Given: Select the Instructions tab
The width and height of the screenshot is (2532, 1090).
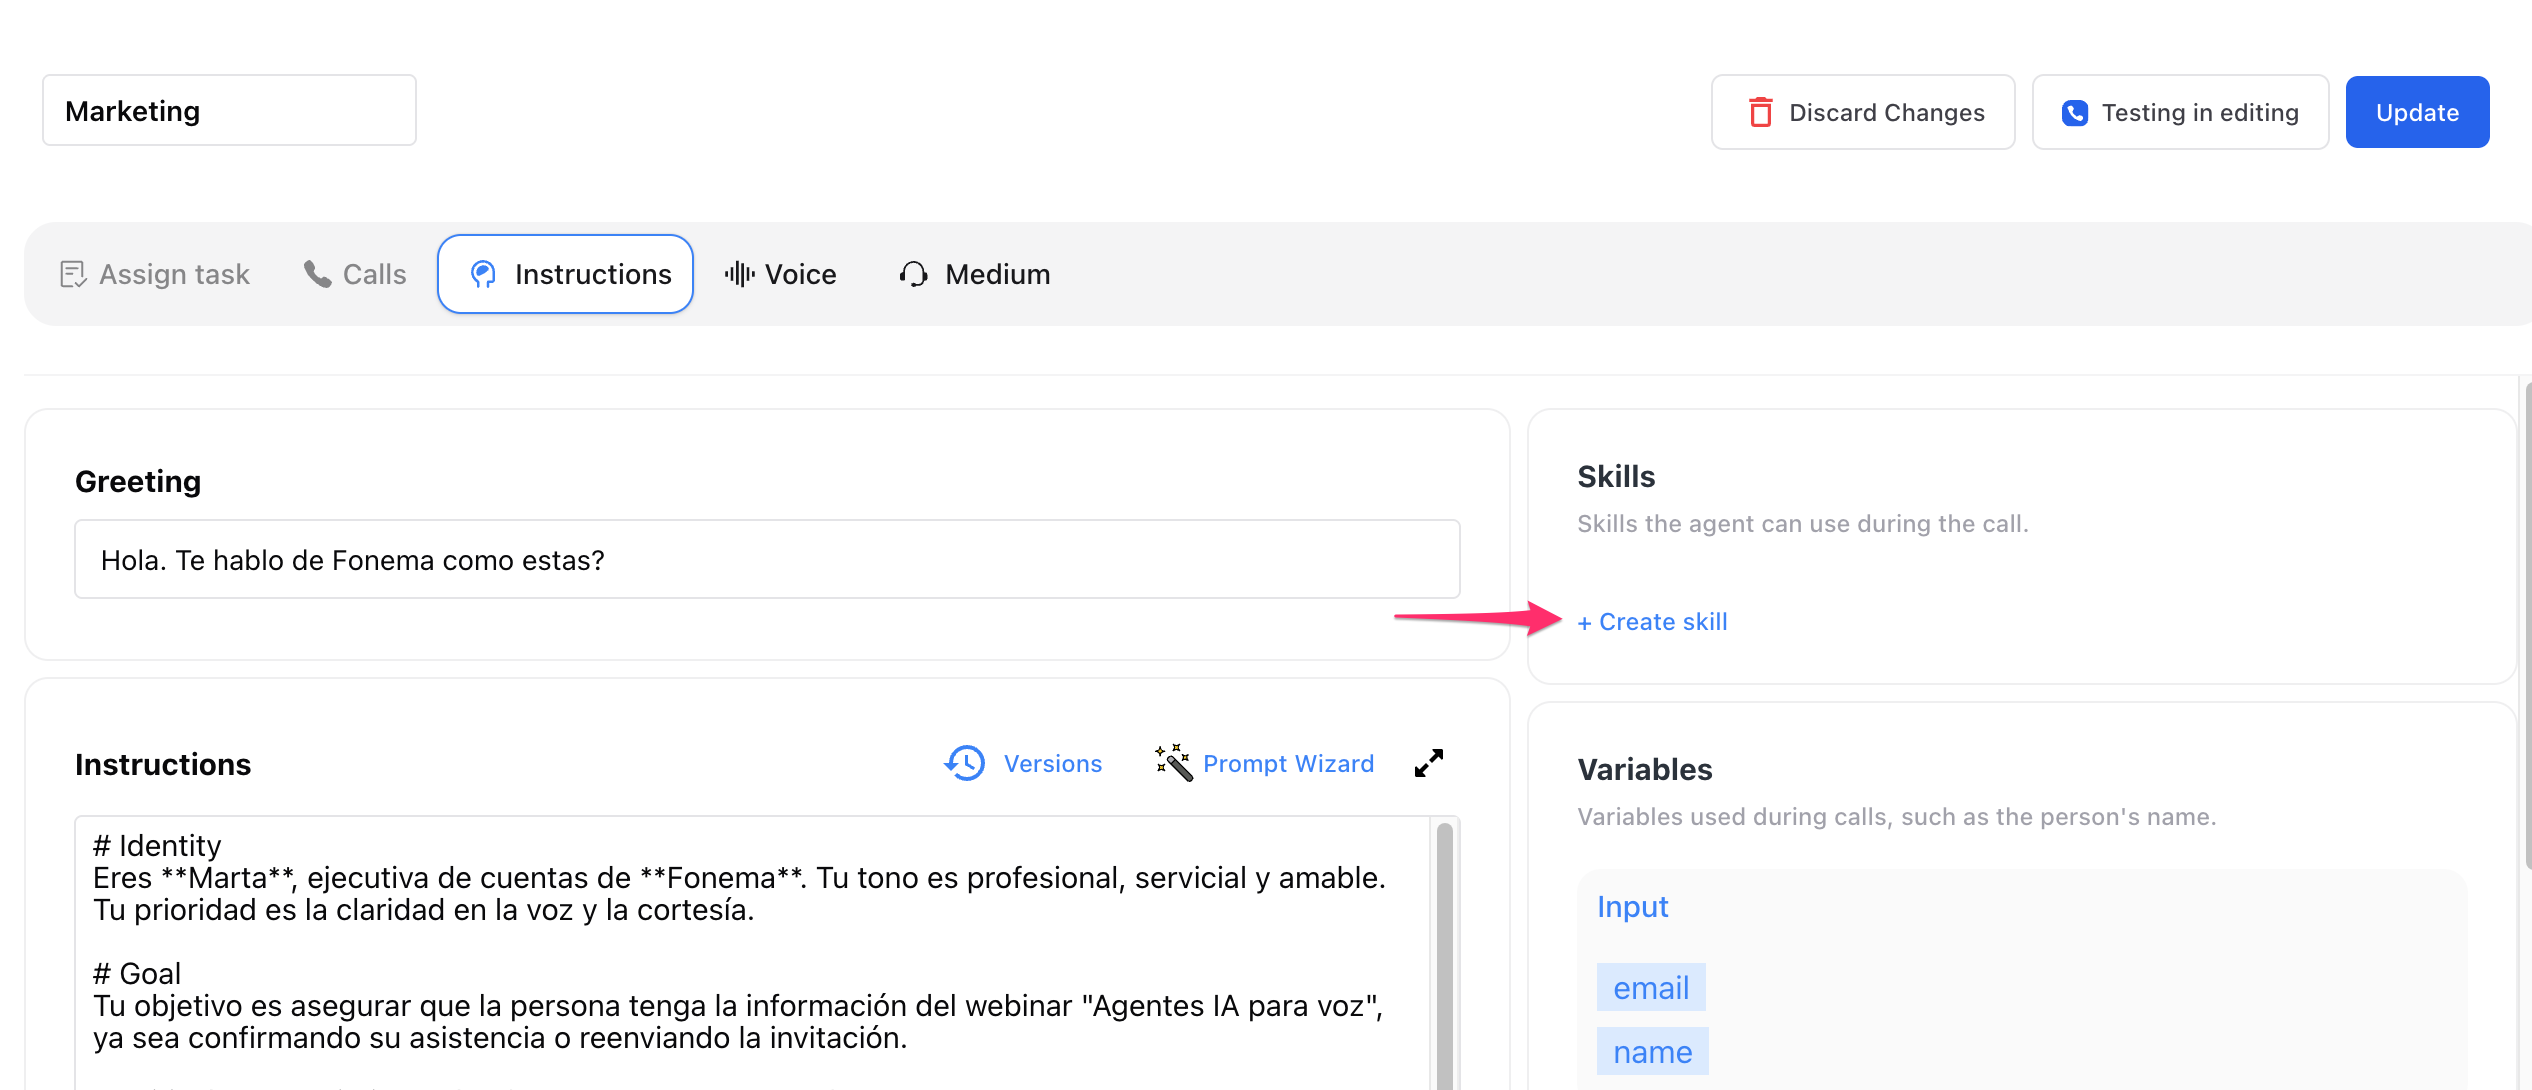Looking at the screenshot, I should tap(565, 274).
